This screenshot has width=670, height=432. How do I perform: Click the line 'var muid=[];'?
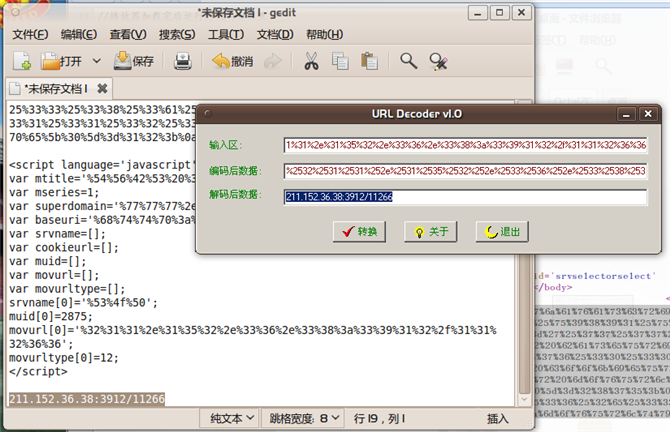click(x=47, y=261)
